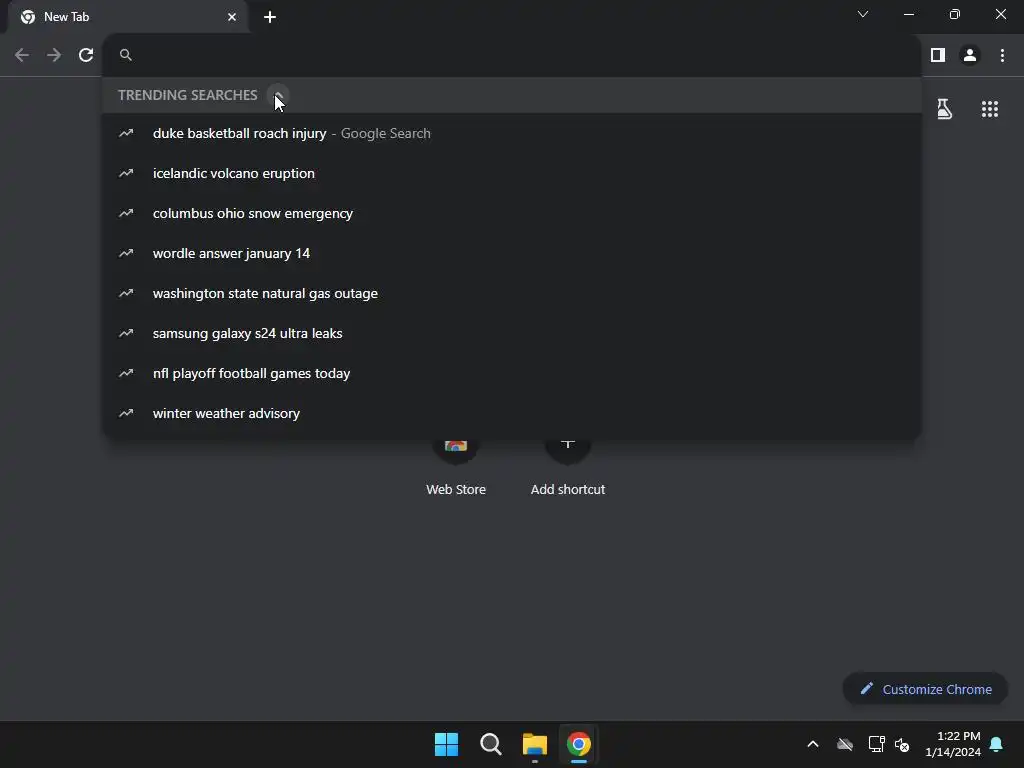Open notifications bell icon
This screenshot has width=1024, height=768.
coord(997,744)
